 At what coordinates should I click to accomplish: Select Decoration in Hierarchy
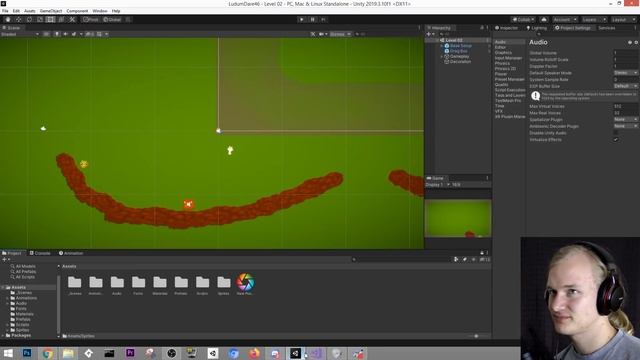[x=460, y=62]
